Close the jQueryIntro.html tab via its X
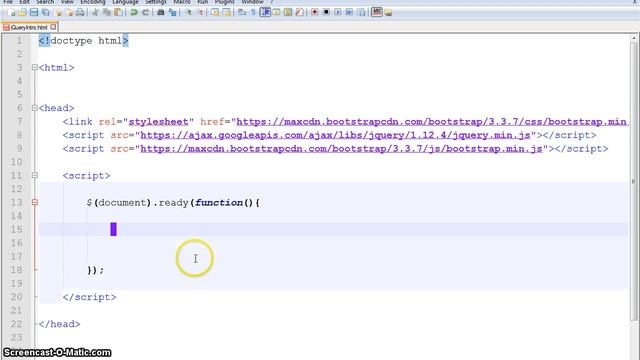The image size is (640, 360). click(53, 27)
